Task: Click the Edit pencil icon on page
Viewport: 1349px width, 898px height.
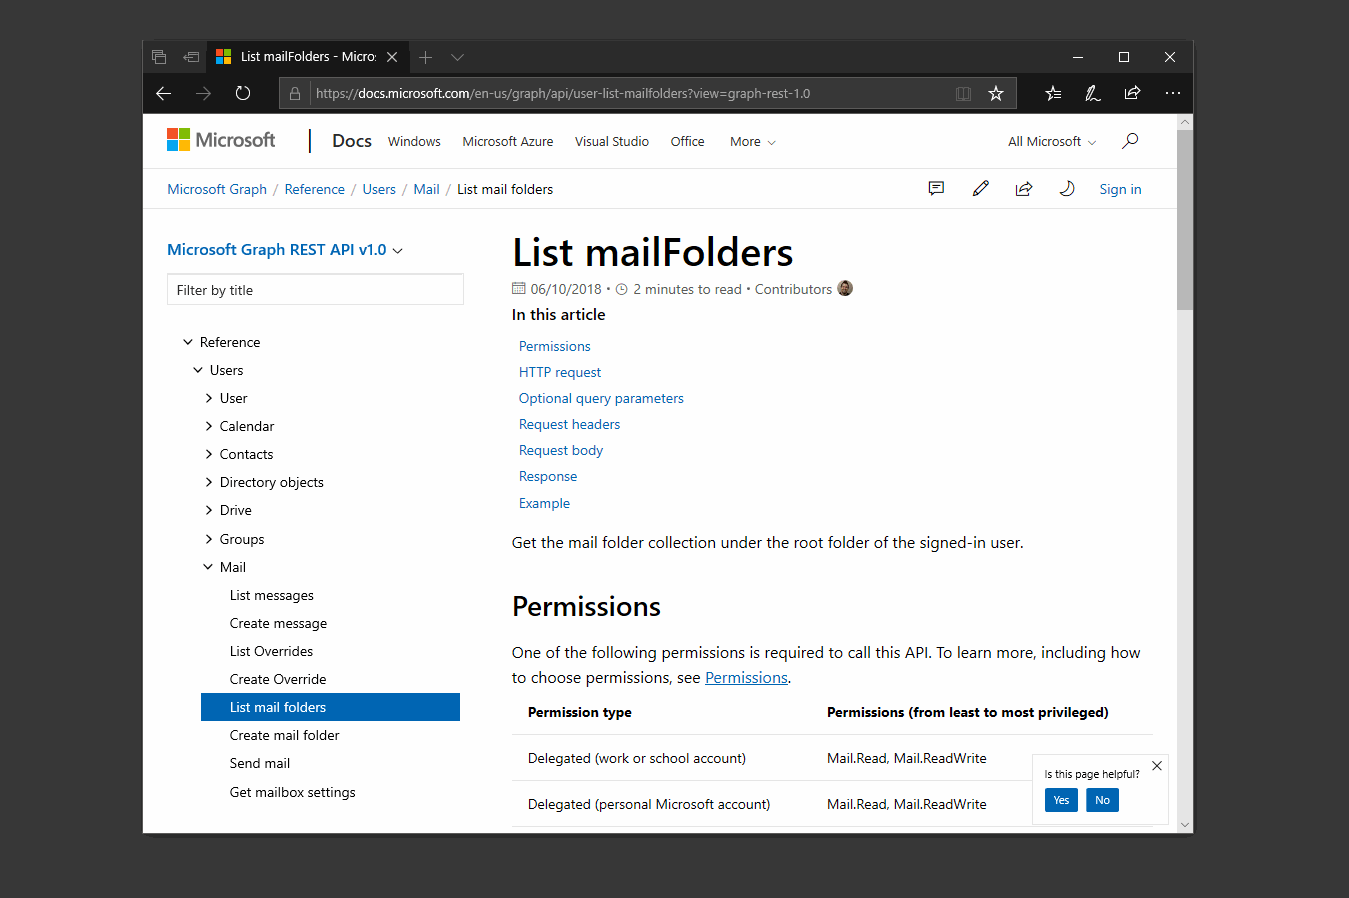Action: point(980,188)
